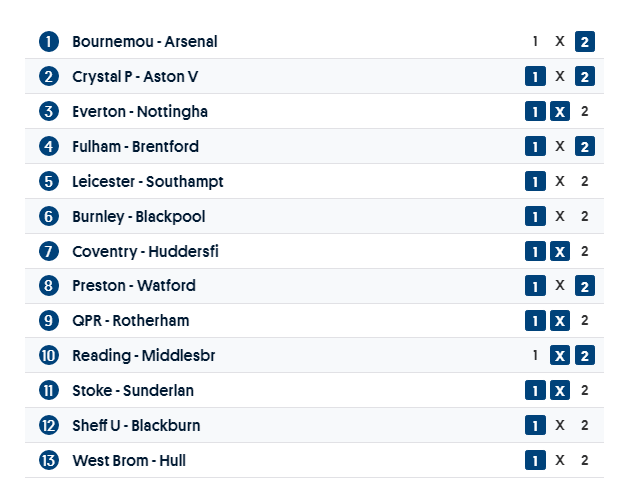Select draw 'X' for Preston - Watford
623x482 pixels.
(x=560, y=286)
